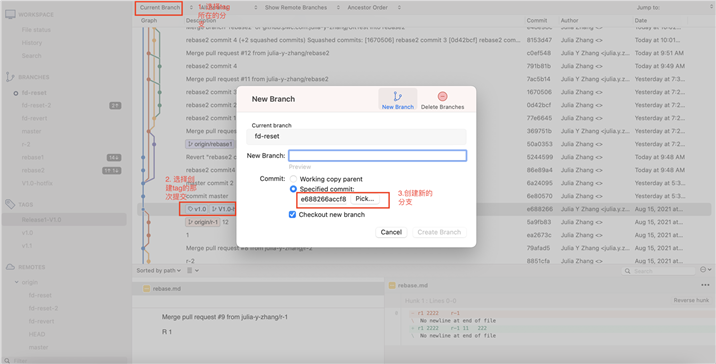Open the search options circle dropdown
The image size is (716, 364).
point(705,270)
